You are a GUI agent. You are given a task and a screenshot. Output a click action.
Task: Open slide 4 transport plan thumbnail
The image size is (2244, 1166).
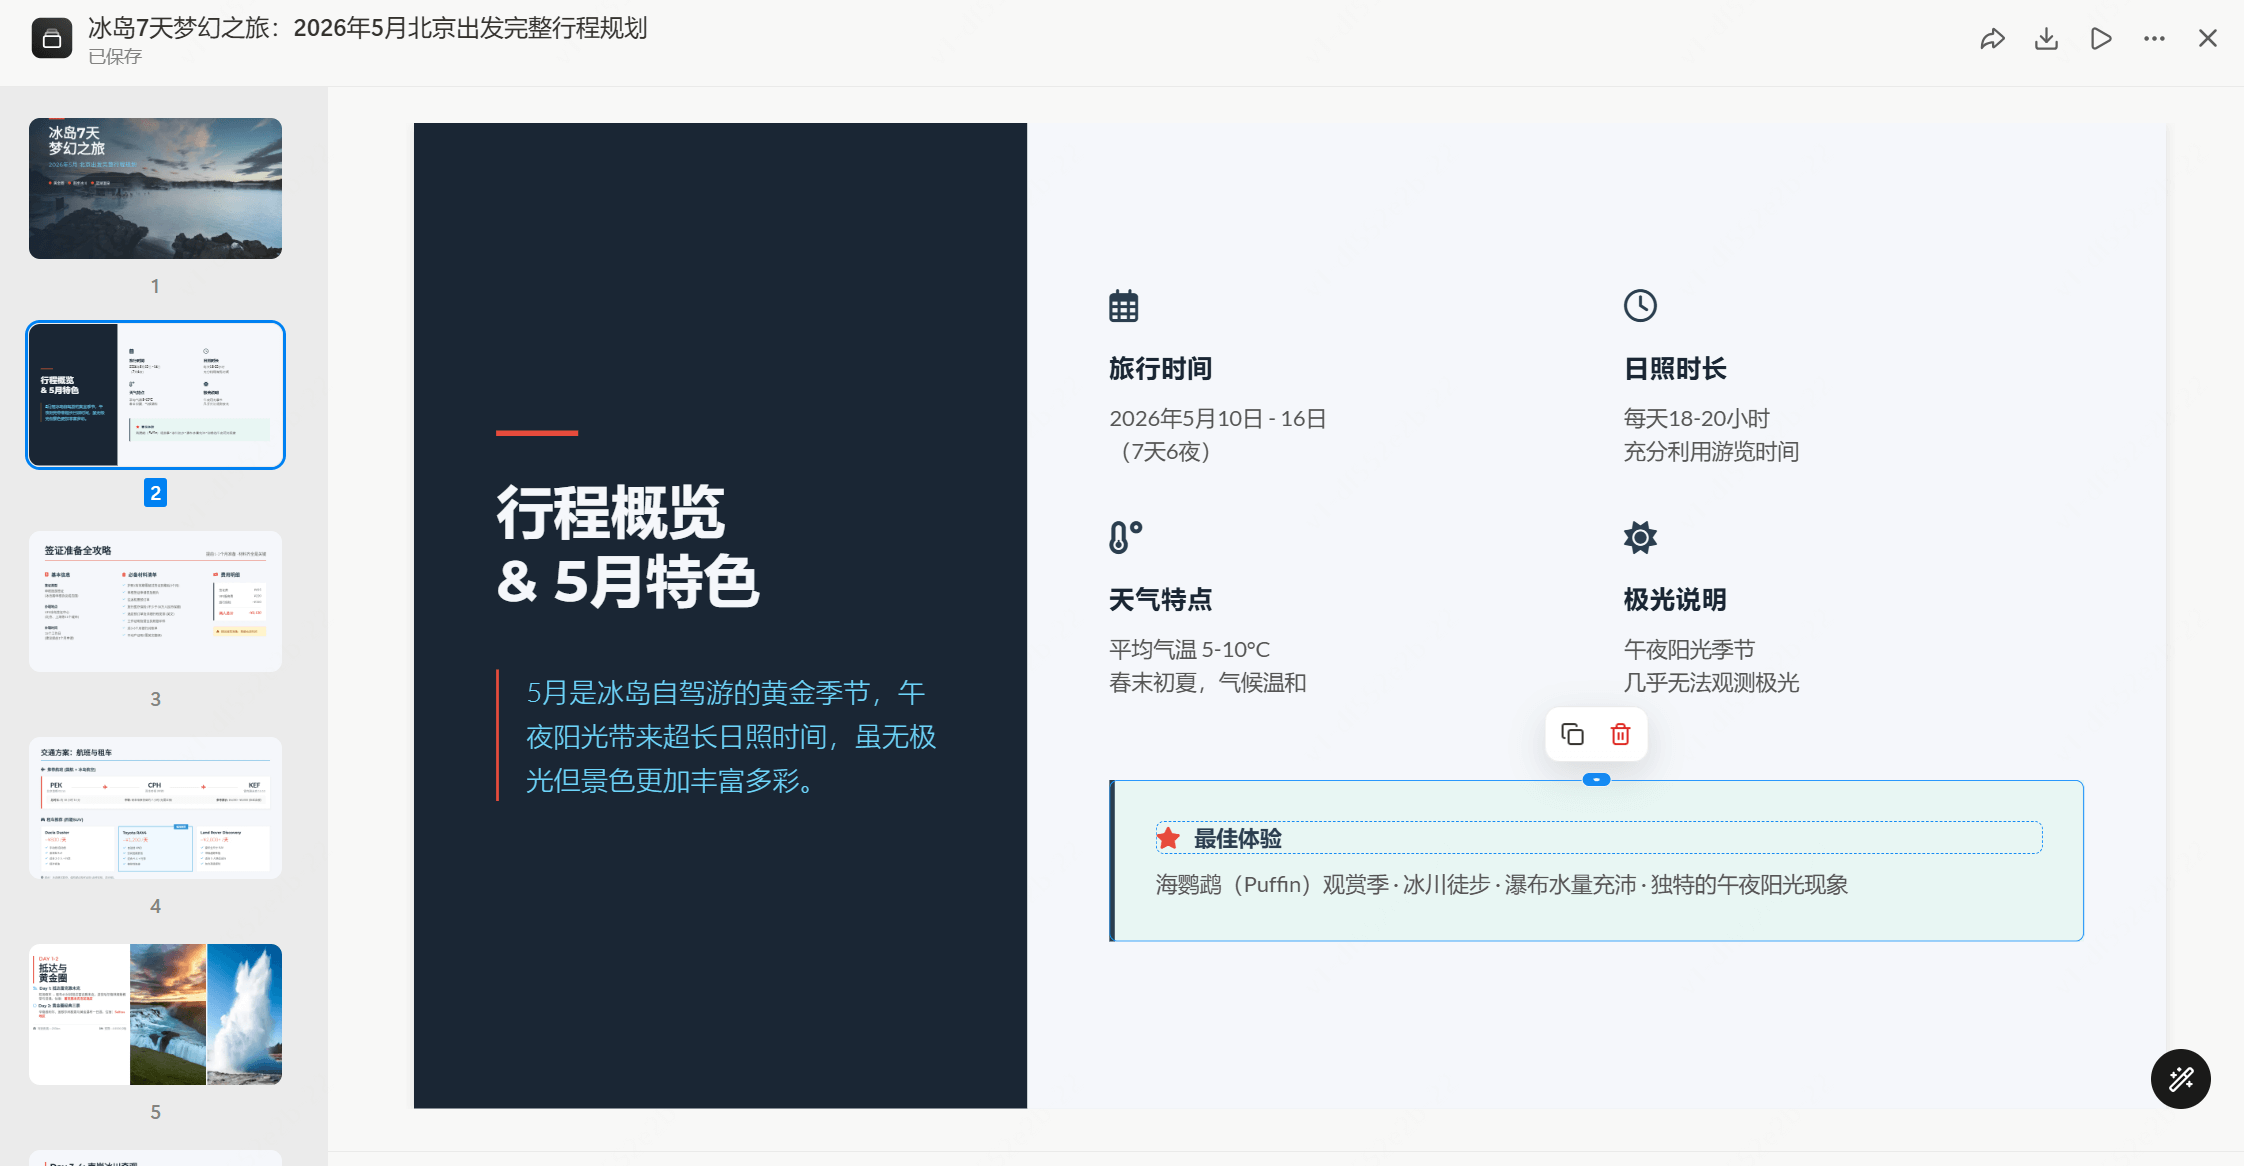pyautogui.click(x=155, y=808)
